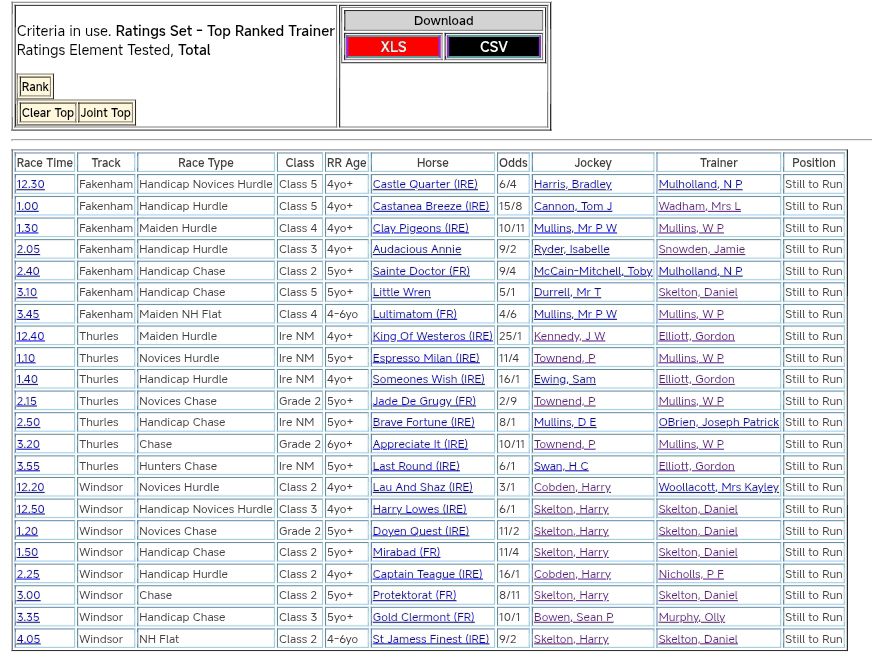View horse King Of Westeros (IRE)
This screenshot has height=667, width=872.
[432, 336]
